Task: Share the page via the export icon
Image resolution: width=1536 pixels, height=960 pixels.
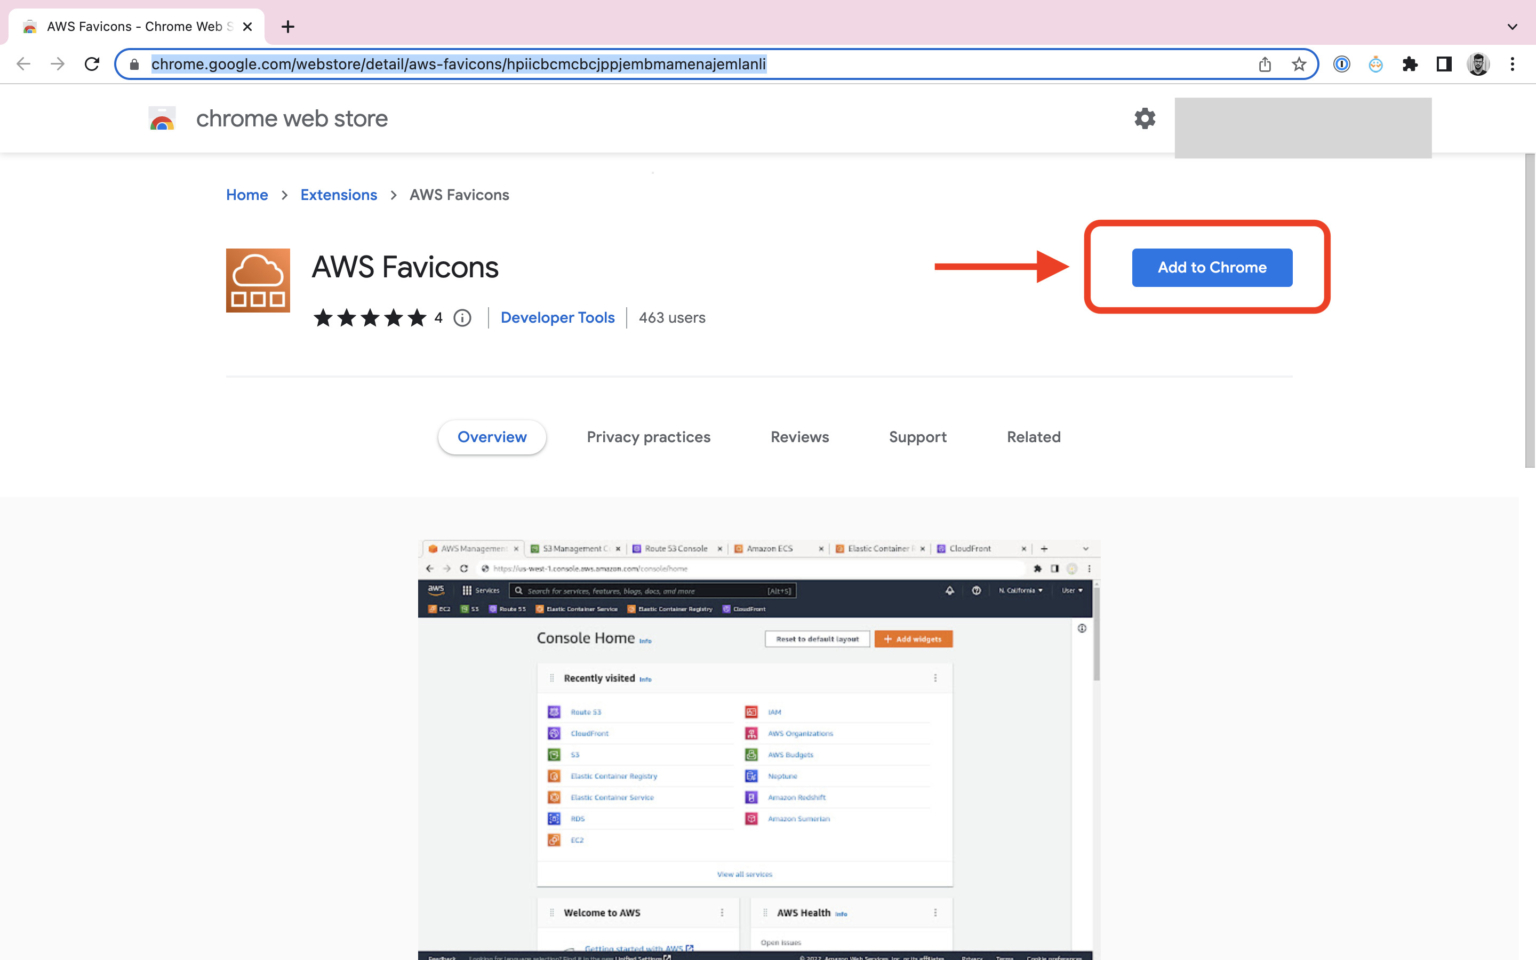Action: (1264, 63)
